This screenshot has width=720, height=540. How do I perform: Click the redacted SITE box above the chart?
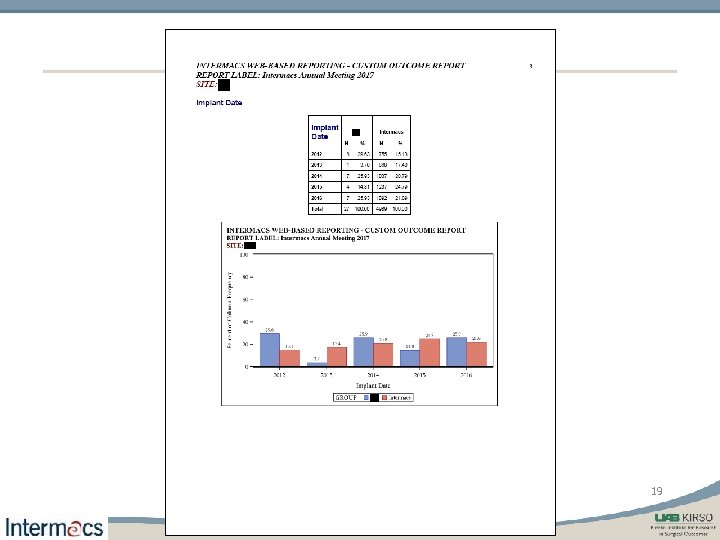click(250, 246)
